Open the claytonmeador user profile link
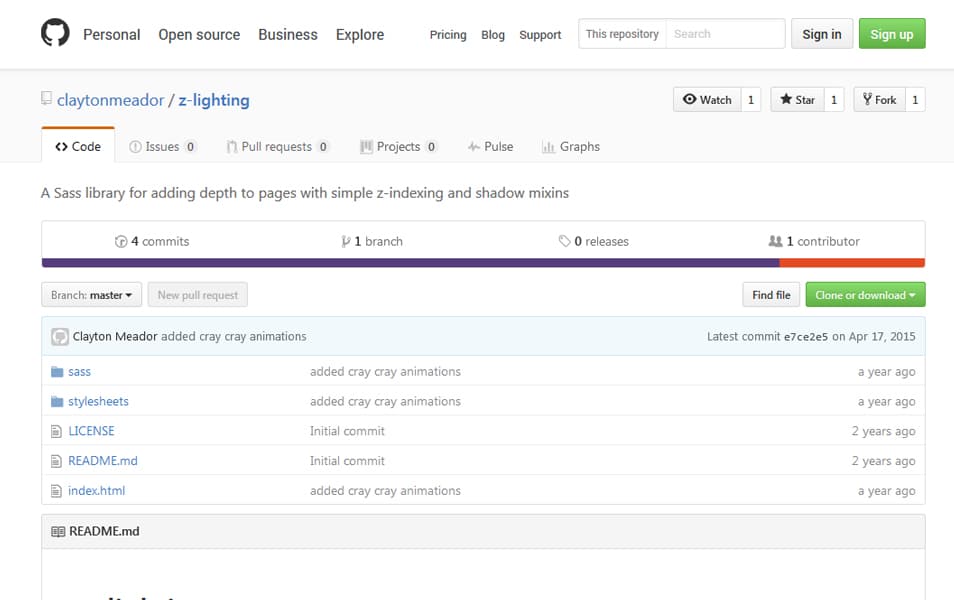954x600 pixels. tap(110, 100)
